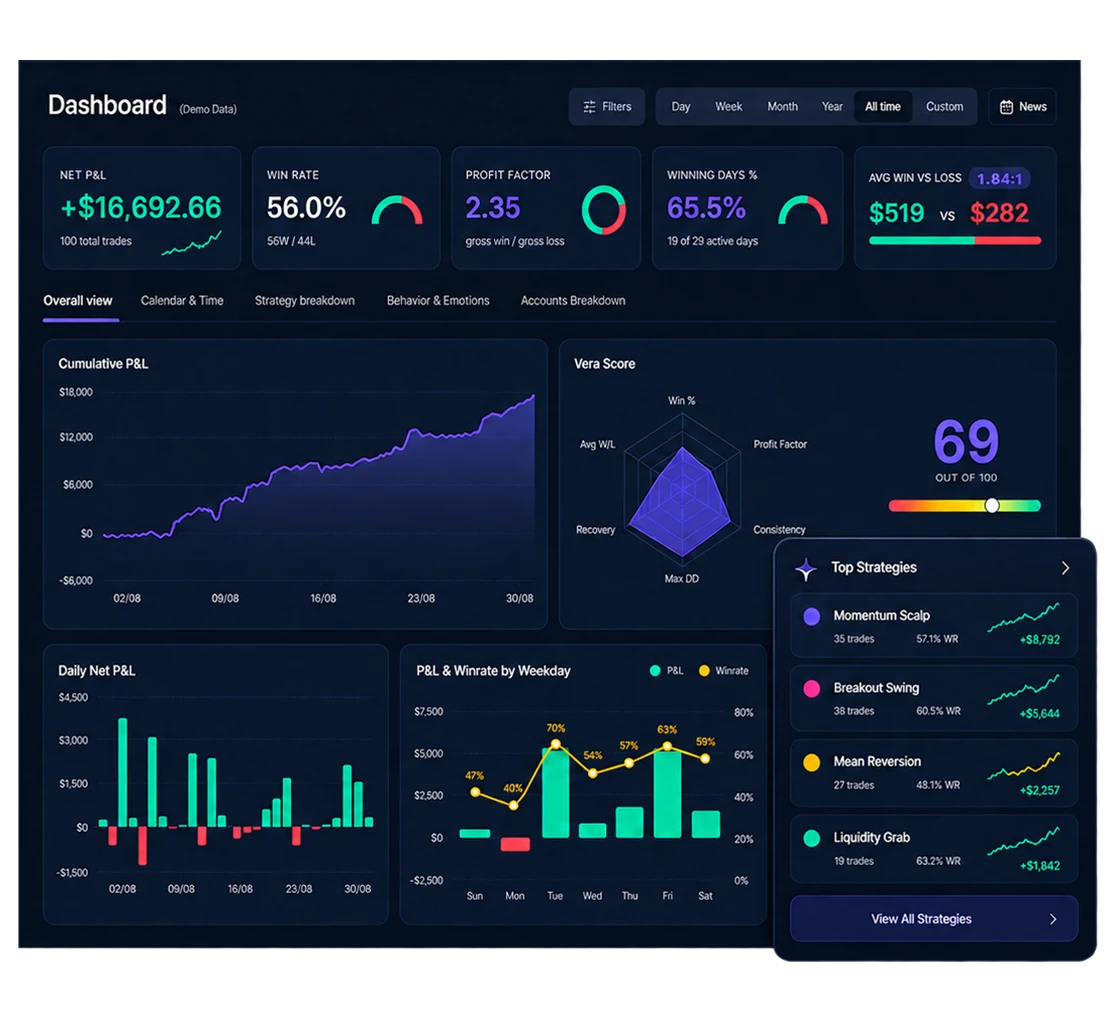Open the Liquidity Grab strategy name

(x=871, y=838)
